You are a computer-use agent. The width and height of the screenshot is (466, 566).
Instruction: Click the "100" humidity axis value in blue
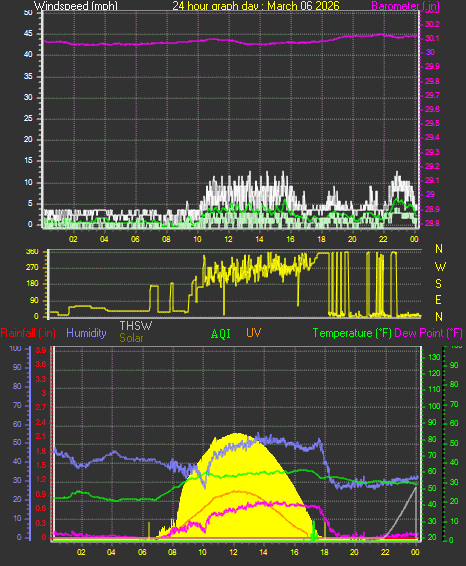pos(15,348)
